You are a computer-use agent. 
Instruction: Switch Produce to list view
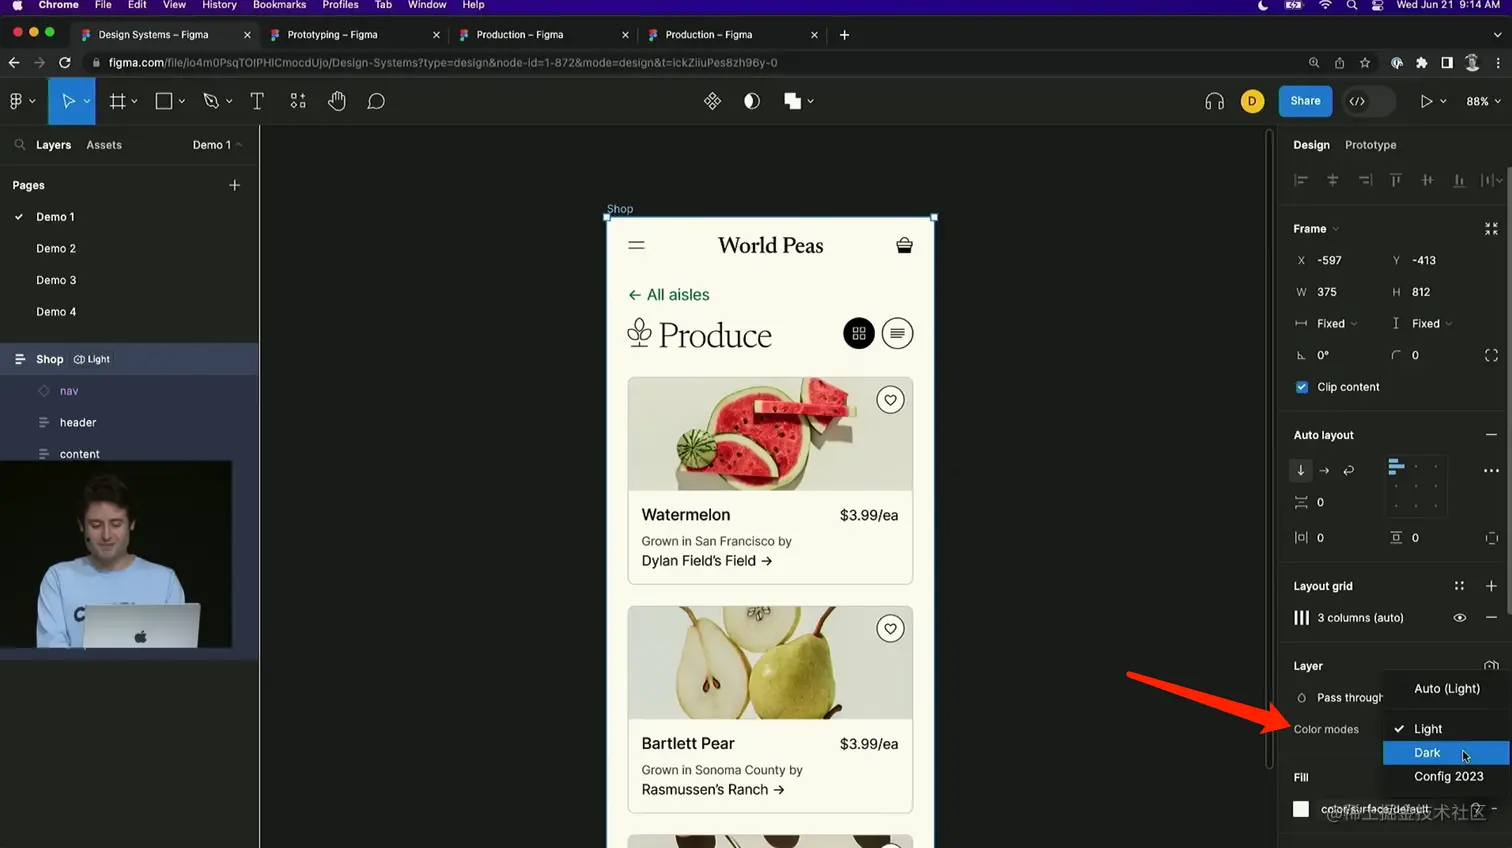(x=897, y=333)
